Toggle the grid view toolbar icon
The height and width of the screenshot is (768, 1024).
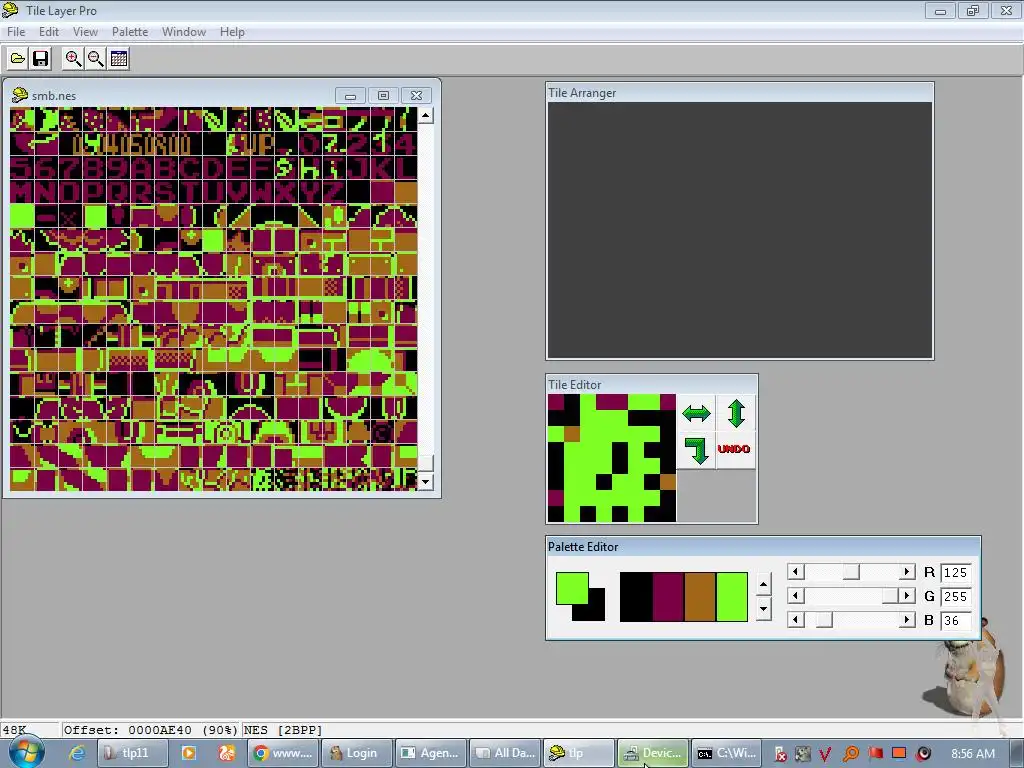(x=119, y=59)
